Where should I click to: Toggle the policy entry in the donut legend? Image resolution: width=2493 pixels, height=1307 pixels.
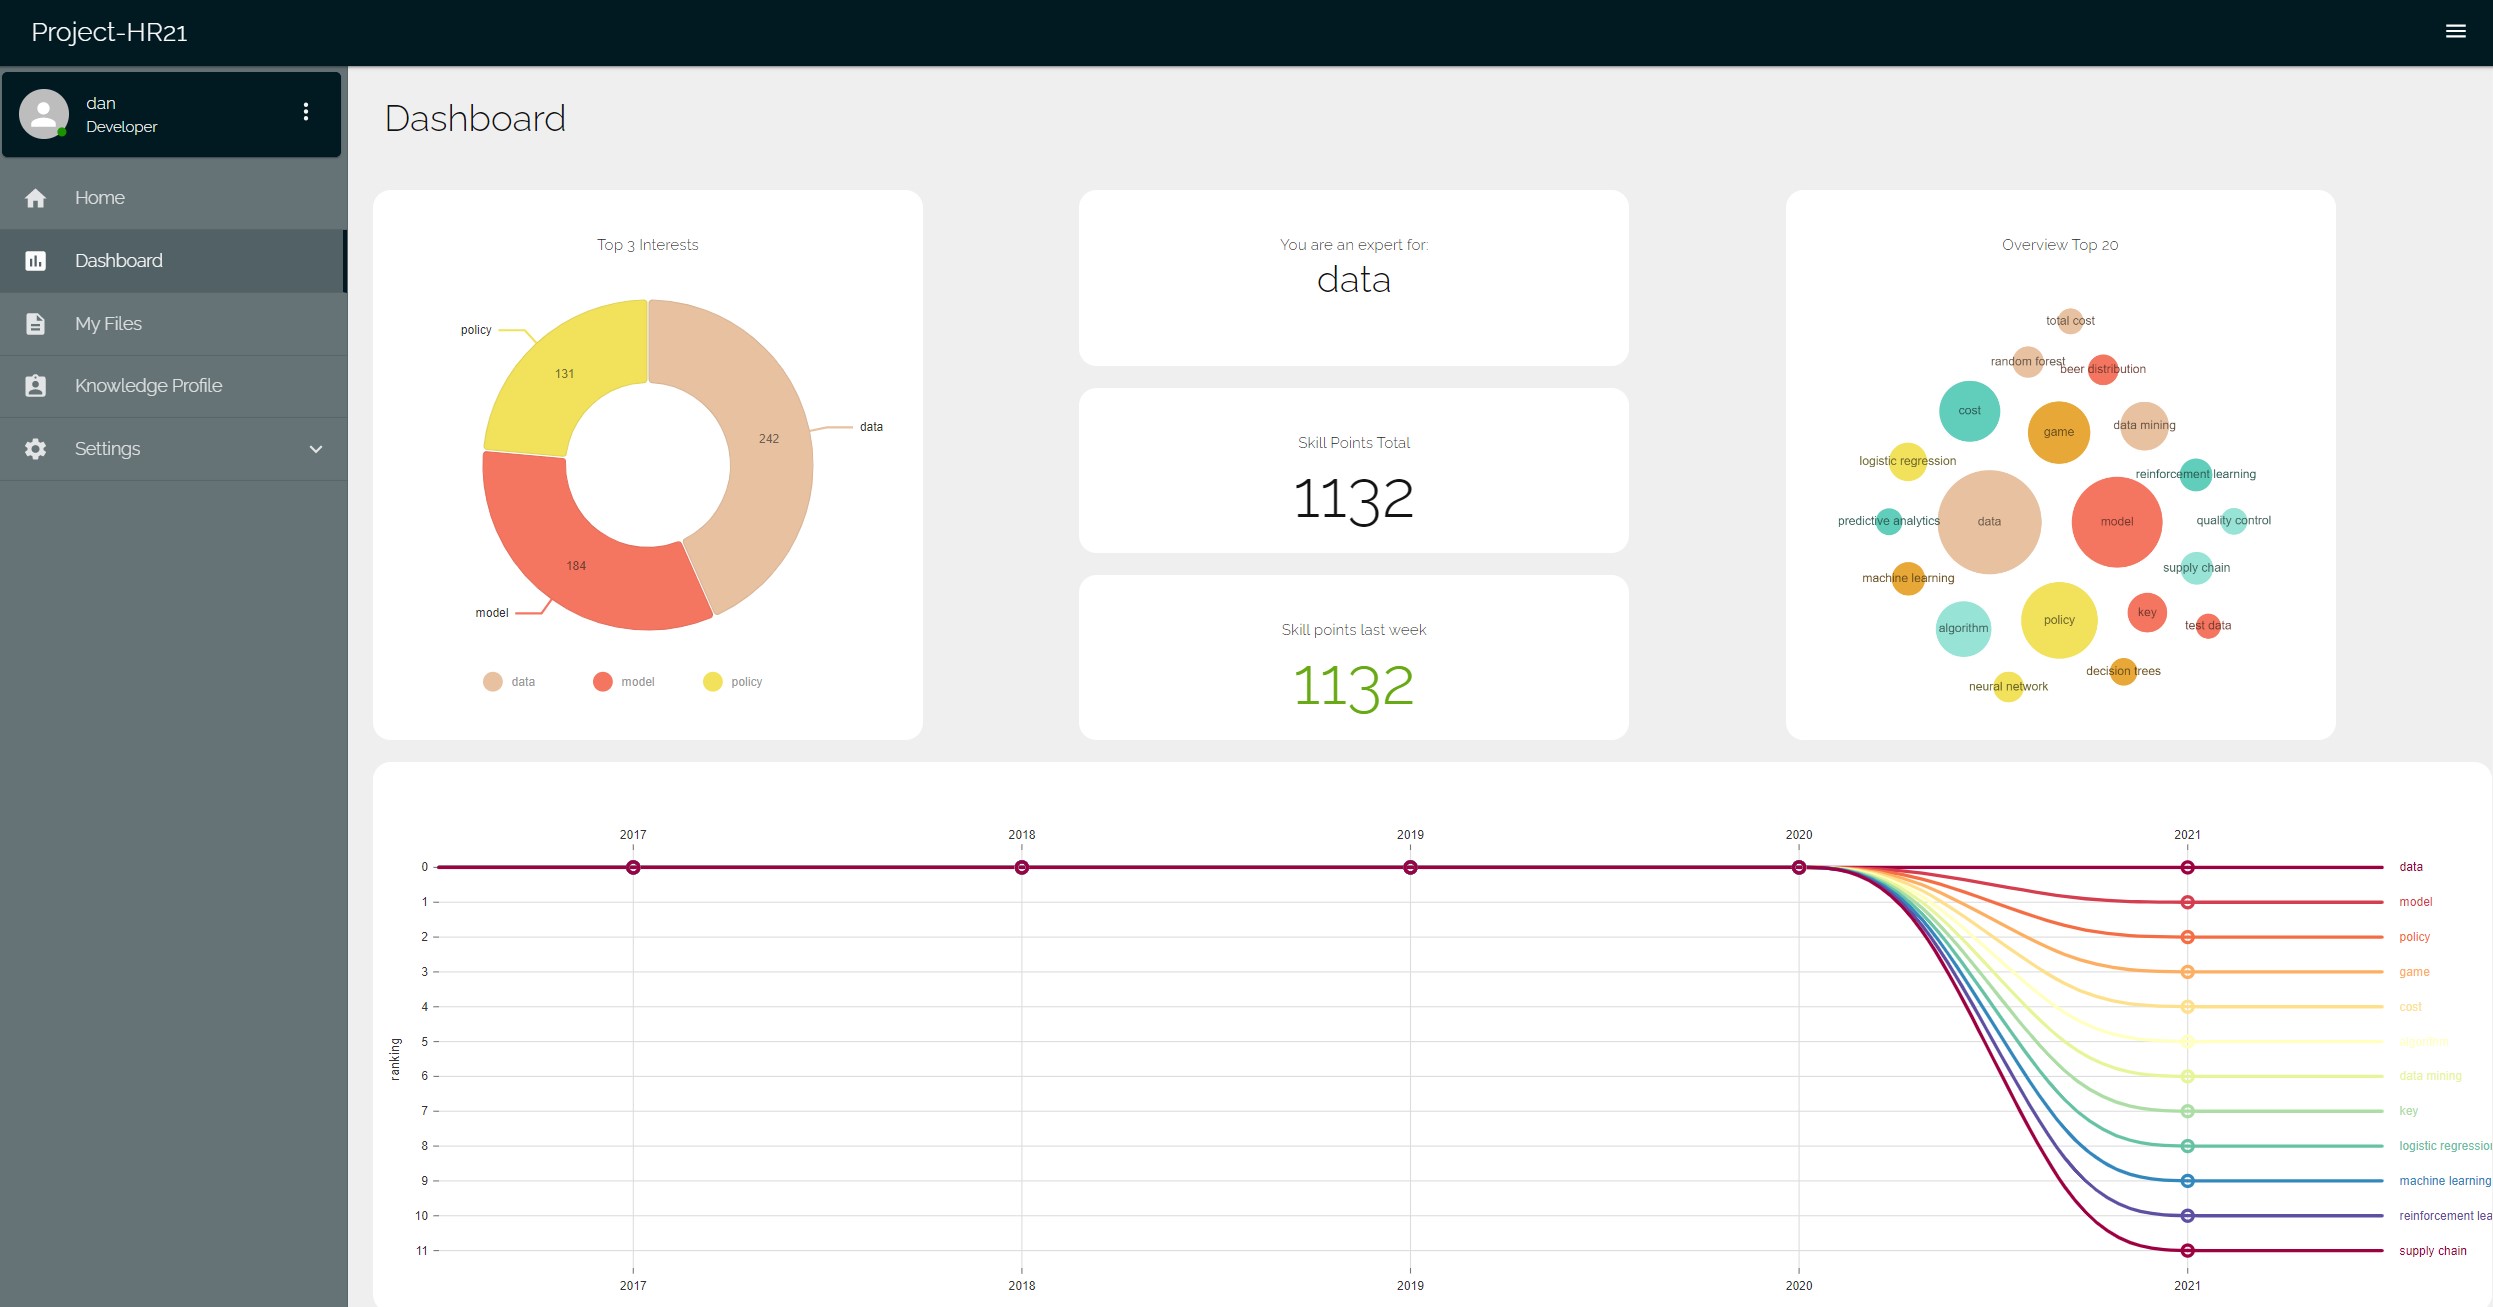735,681
